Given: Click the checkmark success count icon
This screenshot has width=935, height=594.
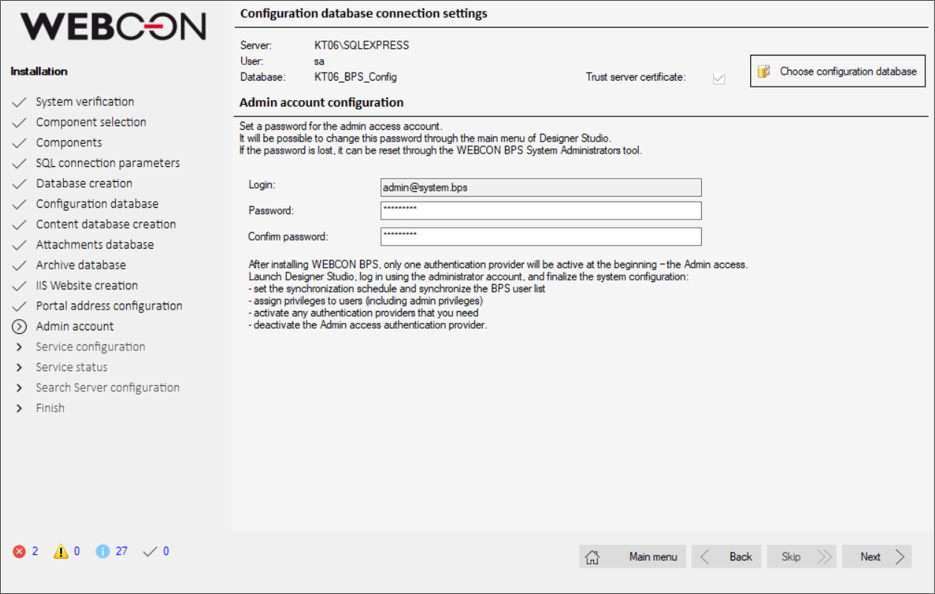Looking at the screenshot, I should 150,551.
